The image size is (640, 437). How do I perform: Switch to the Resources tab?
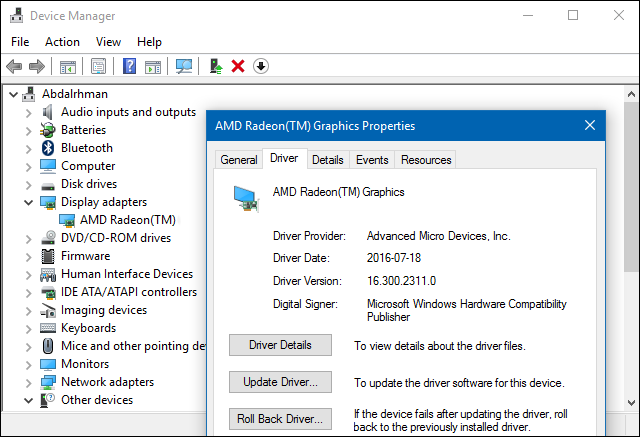click(x=426, y=160)
